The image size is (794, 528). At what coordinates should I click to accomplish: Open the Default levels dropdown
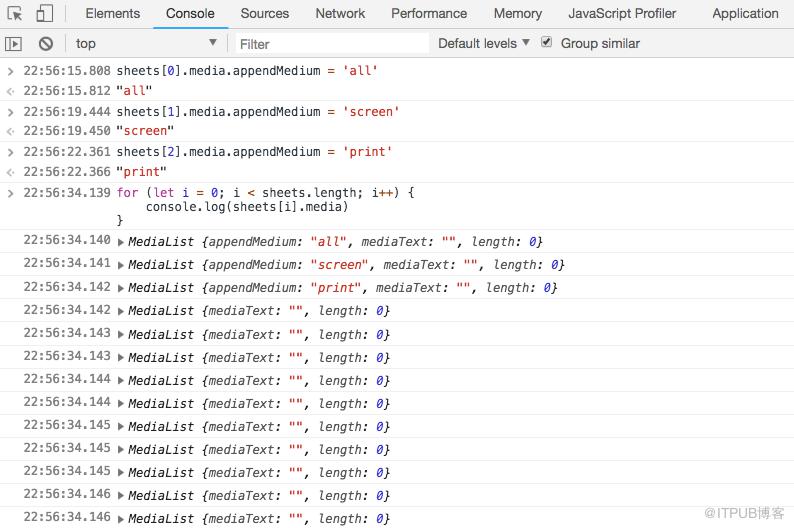[484, 44]
